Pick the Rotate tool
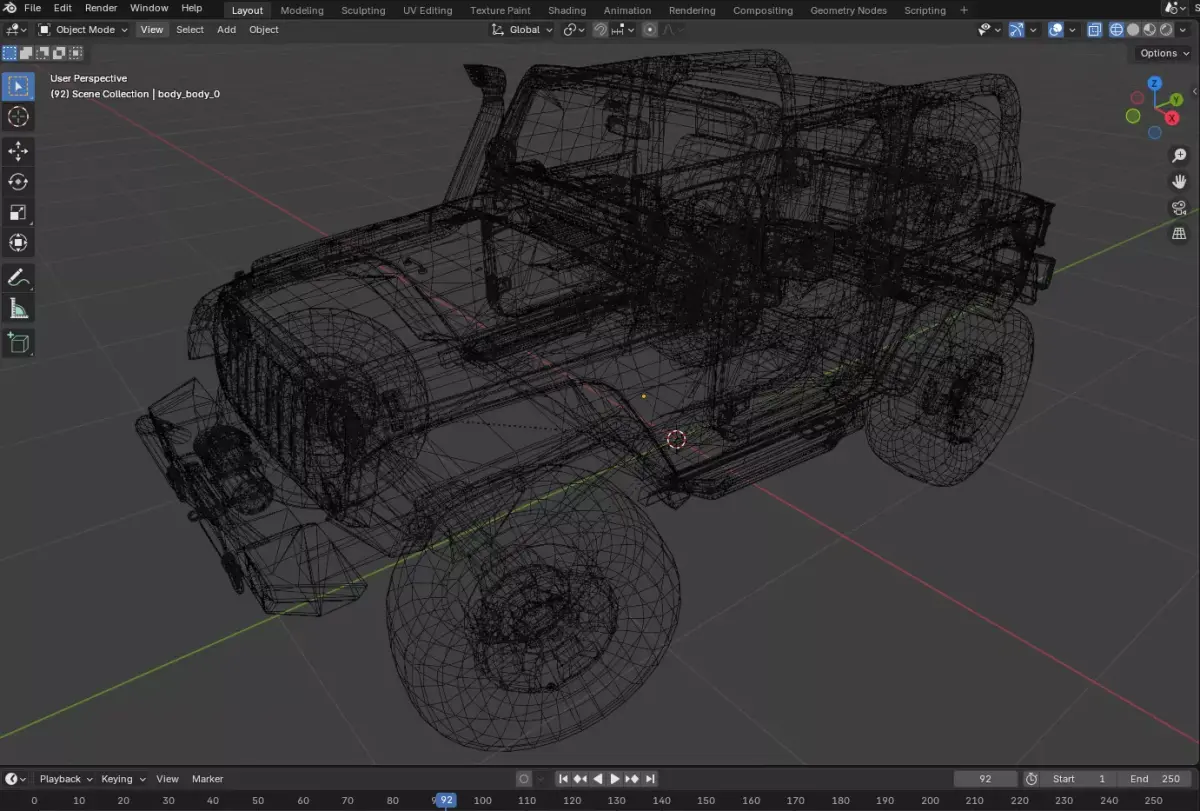Screen dimensions: 1200x811 (x=18, y=181)
